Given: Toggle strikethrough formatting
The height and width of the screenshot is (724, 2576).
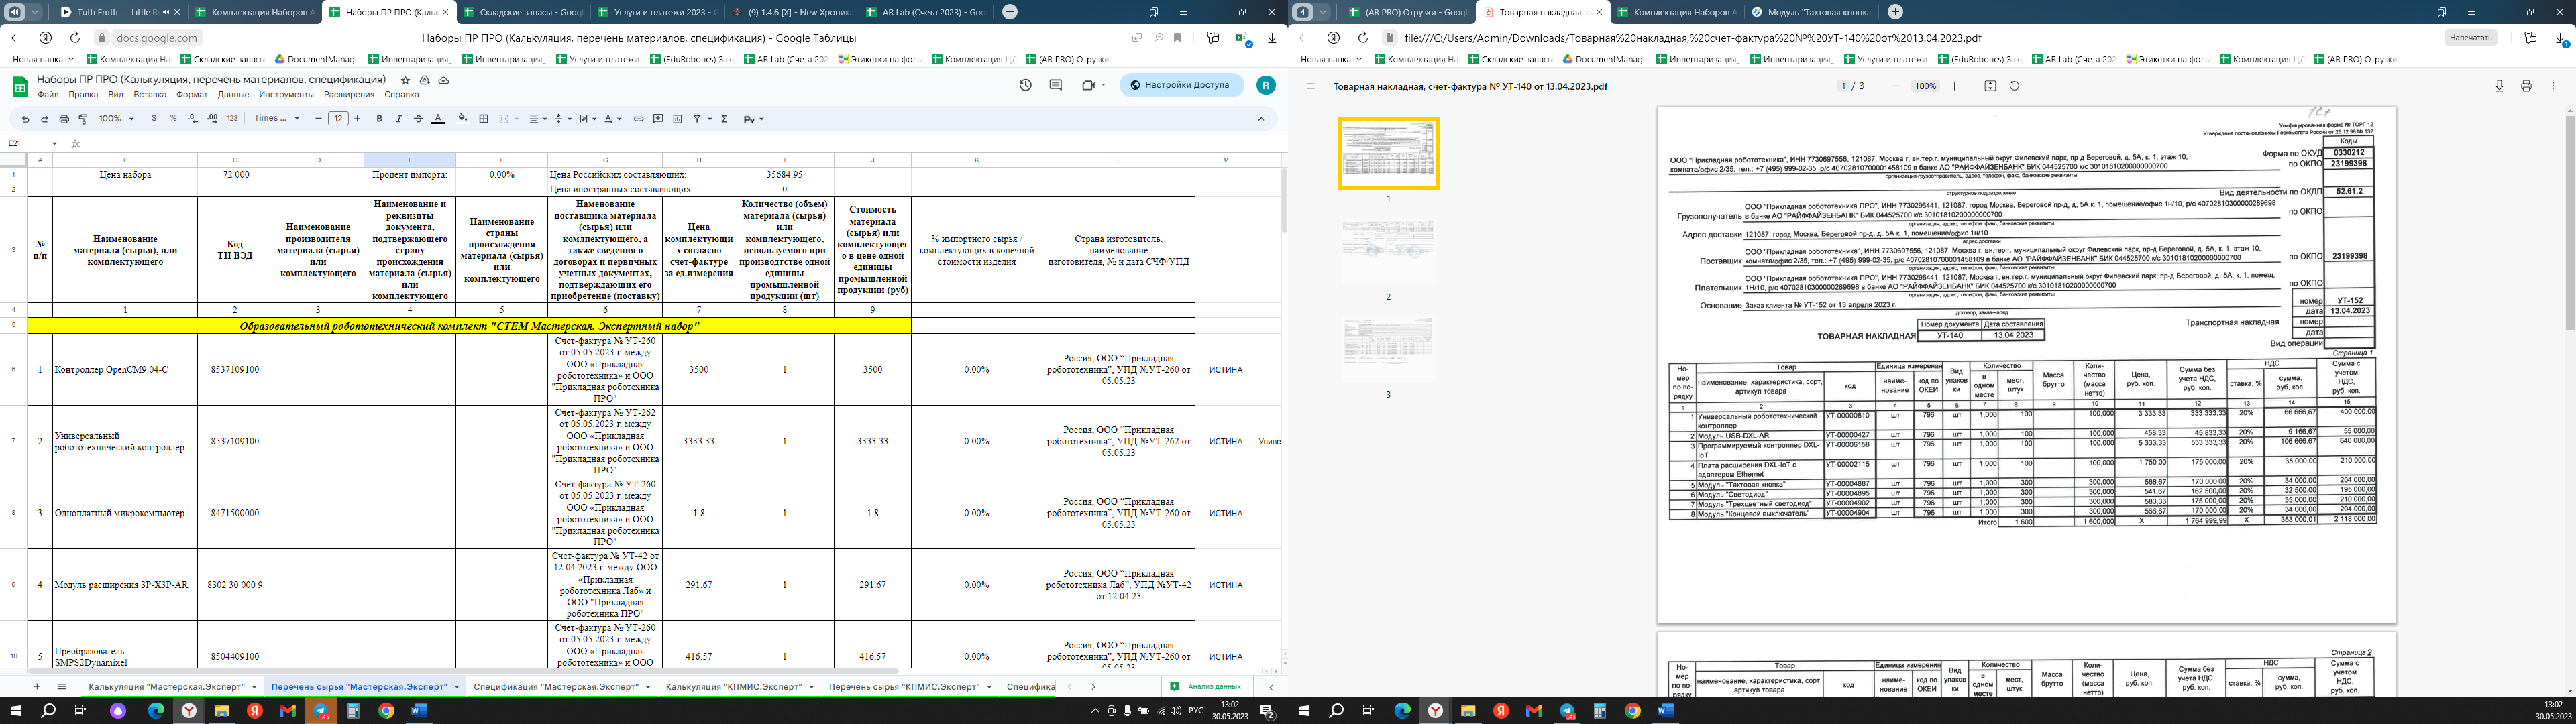Looking at the screenshot, I should coord(418,119).
